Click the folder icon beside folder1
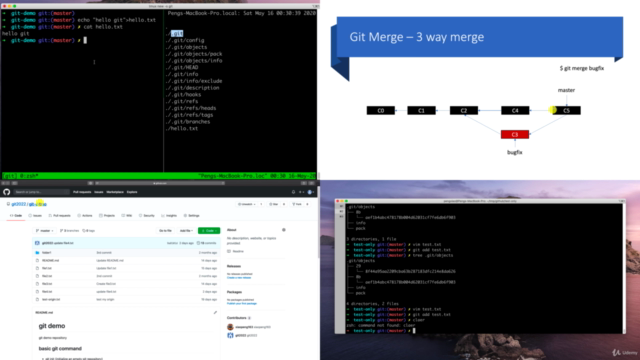The height and width of the screenshot is (360, 640). point(37,253)
